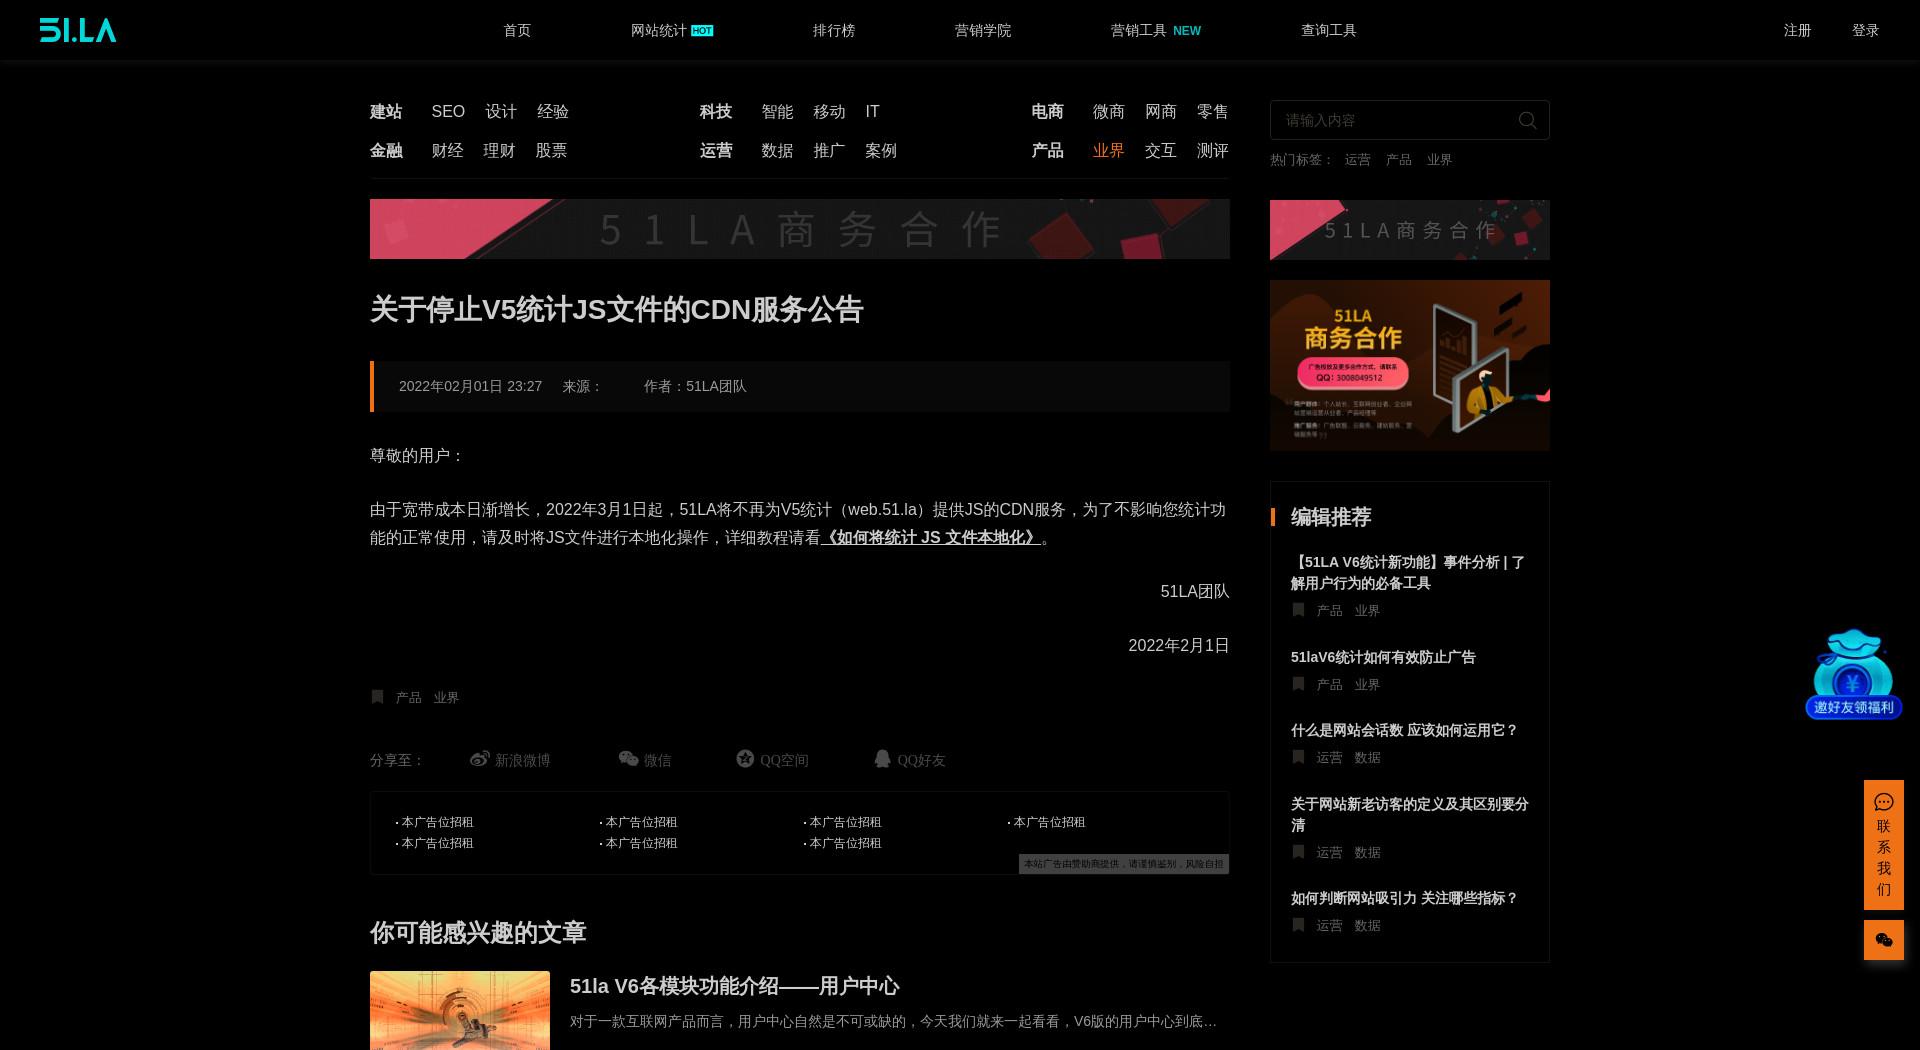Click the small sidebar 51LA商务合作 banner
The image size is (1920, 1050).
[x=1410, y=230]
